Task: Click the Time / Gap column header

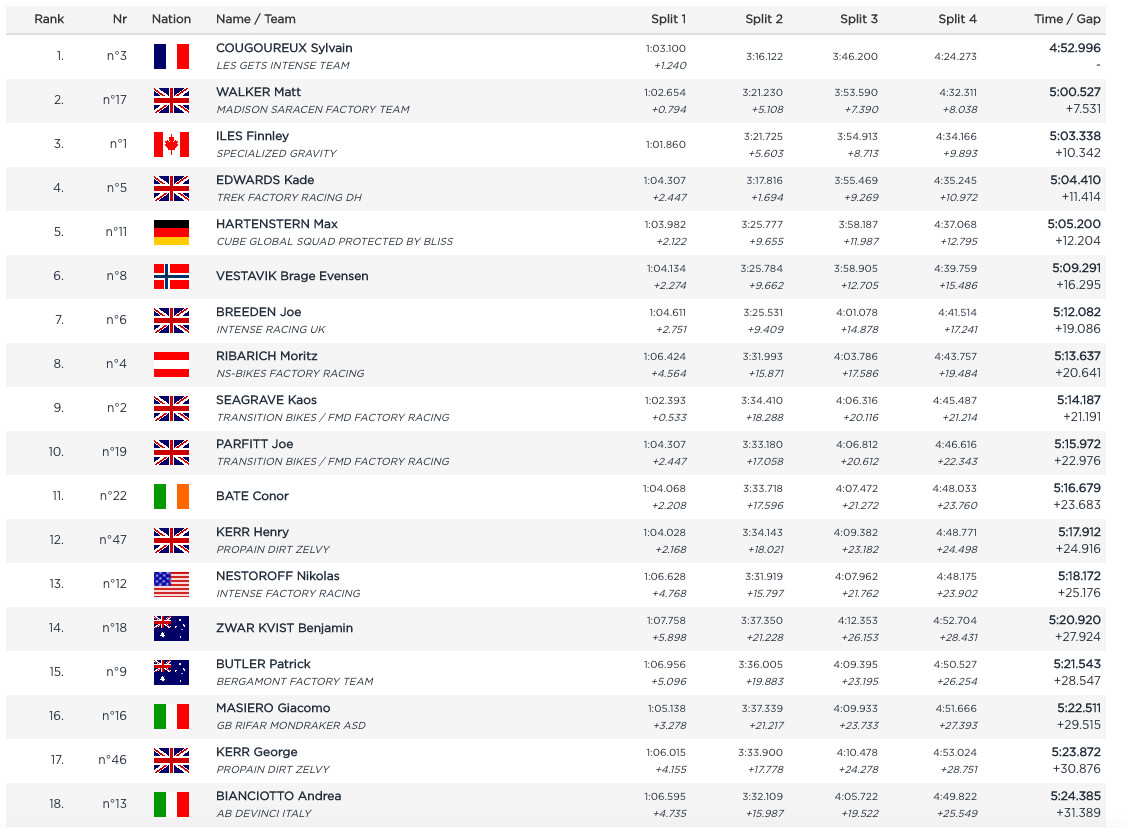Action: (1067, 19)
